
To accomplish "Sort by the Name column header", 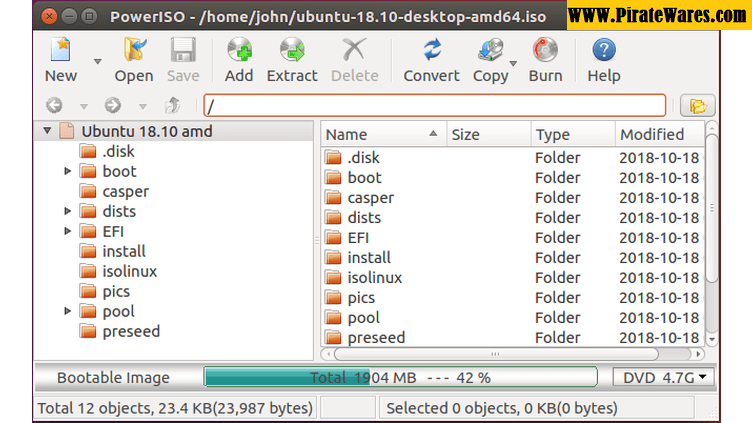I will (x=384, y=134).
